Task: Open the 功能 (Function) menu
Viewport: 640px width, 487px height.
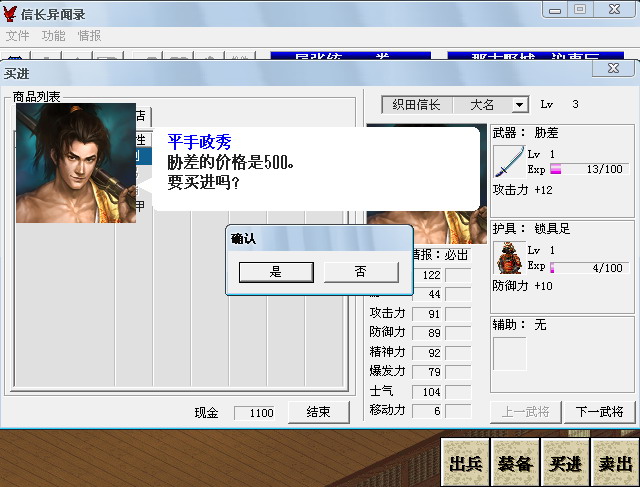Action: [x=54, y=35]
